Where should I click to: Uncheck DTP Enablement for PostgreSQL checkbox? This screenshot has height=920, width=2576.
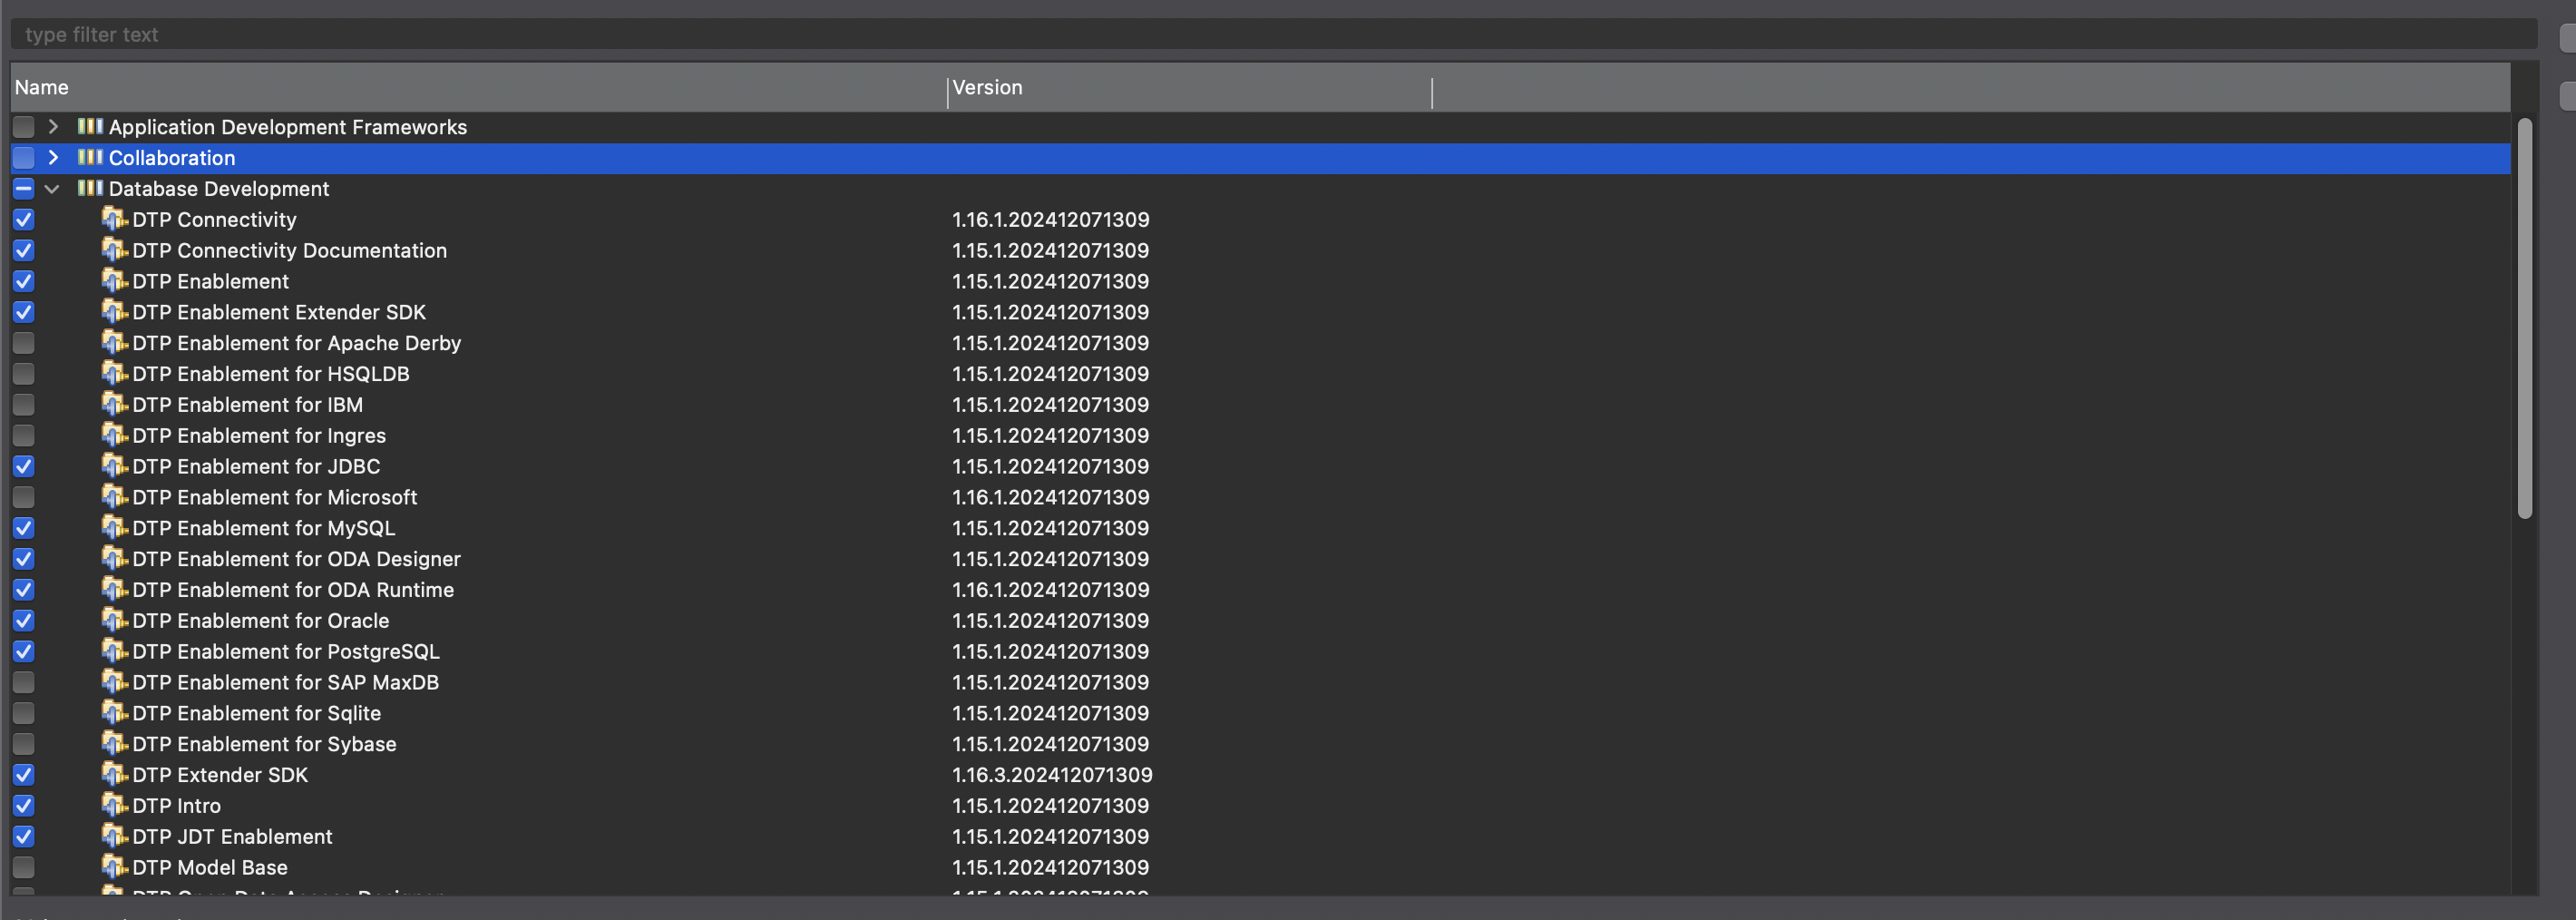[x=24, y=652]
